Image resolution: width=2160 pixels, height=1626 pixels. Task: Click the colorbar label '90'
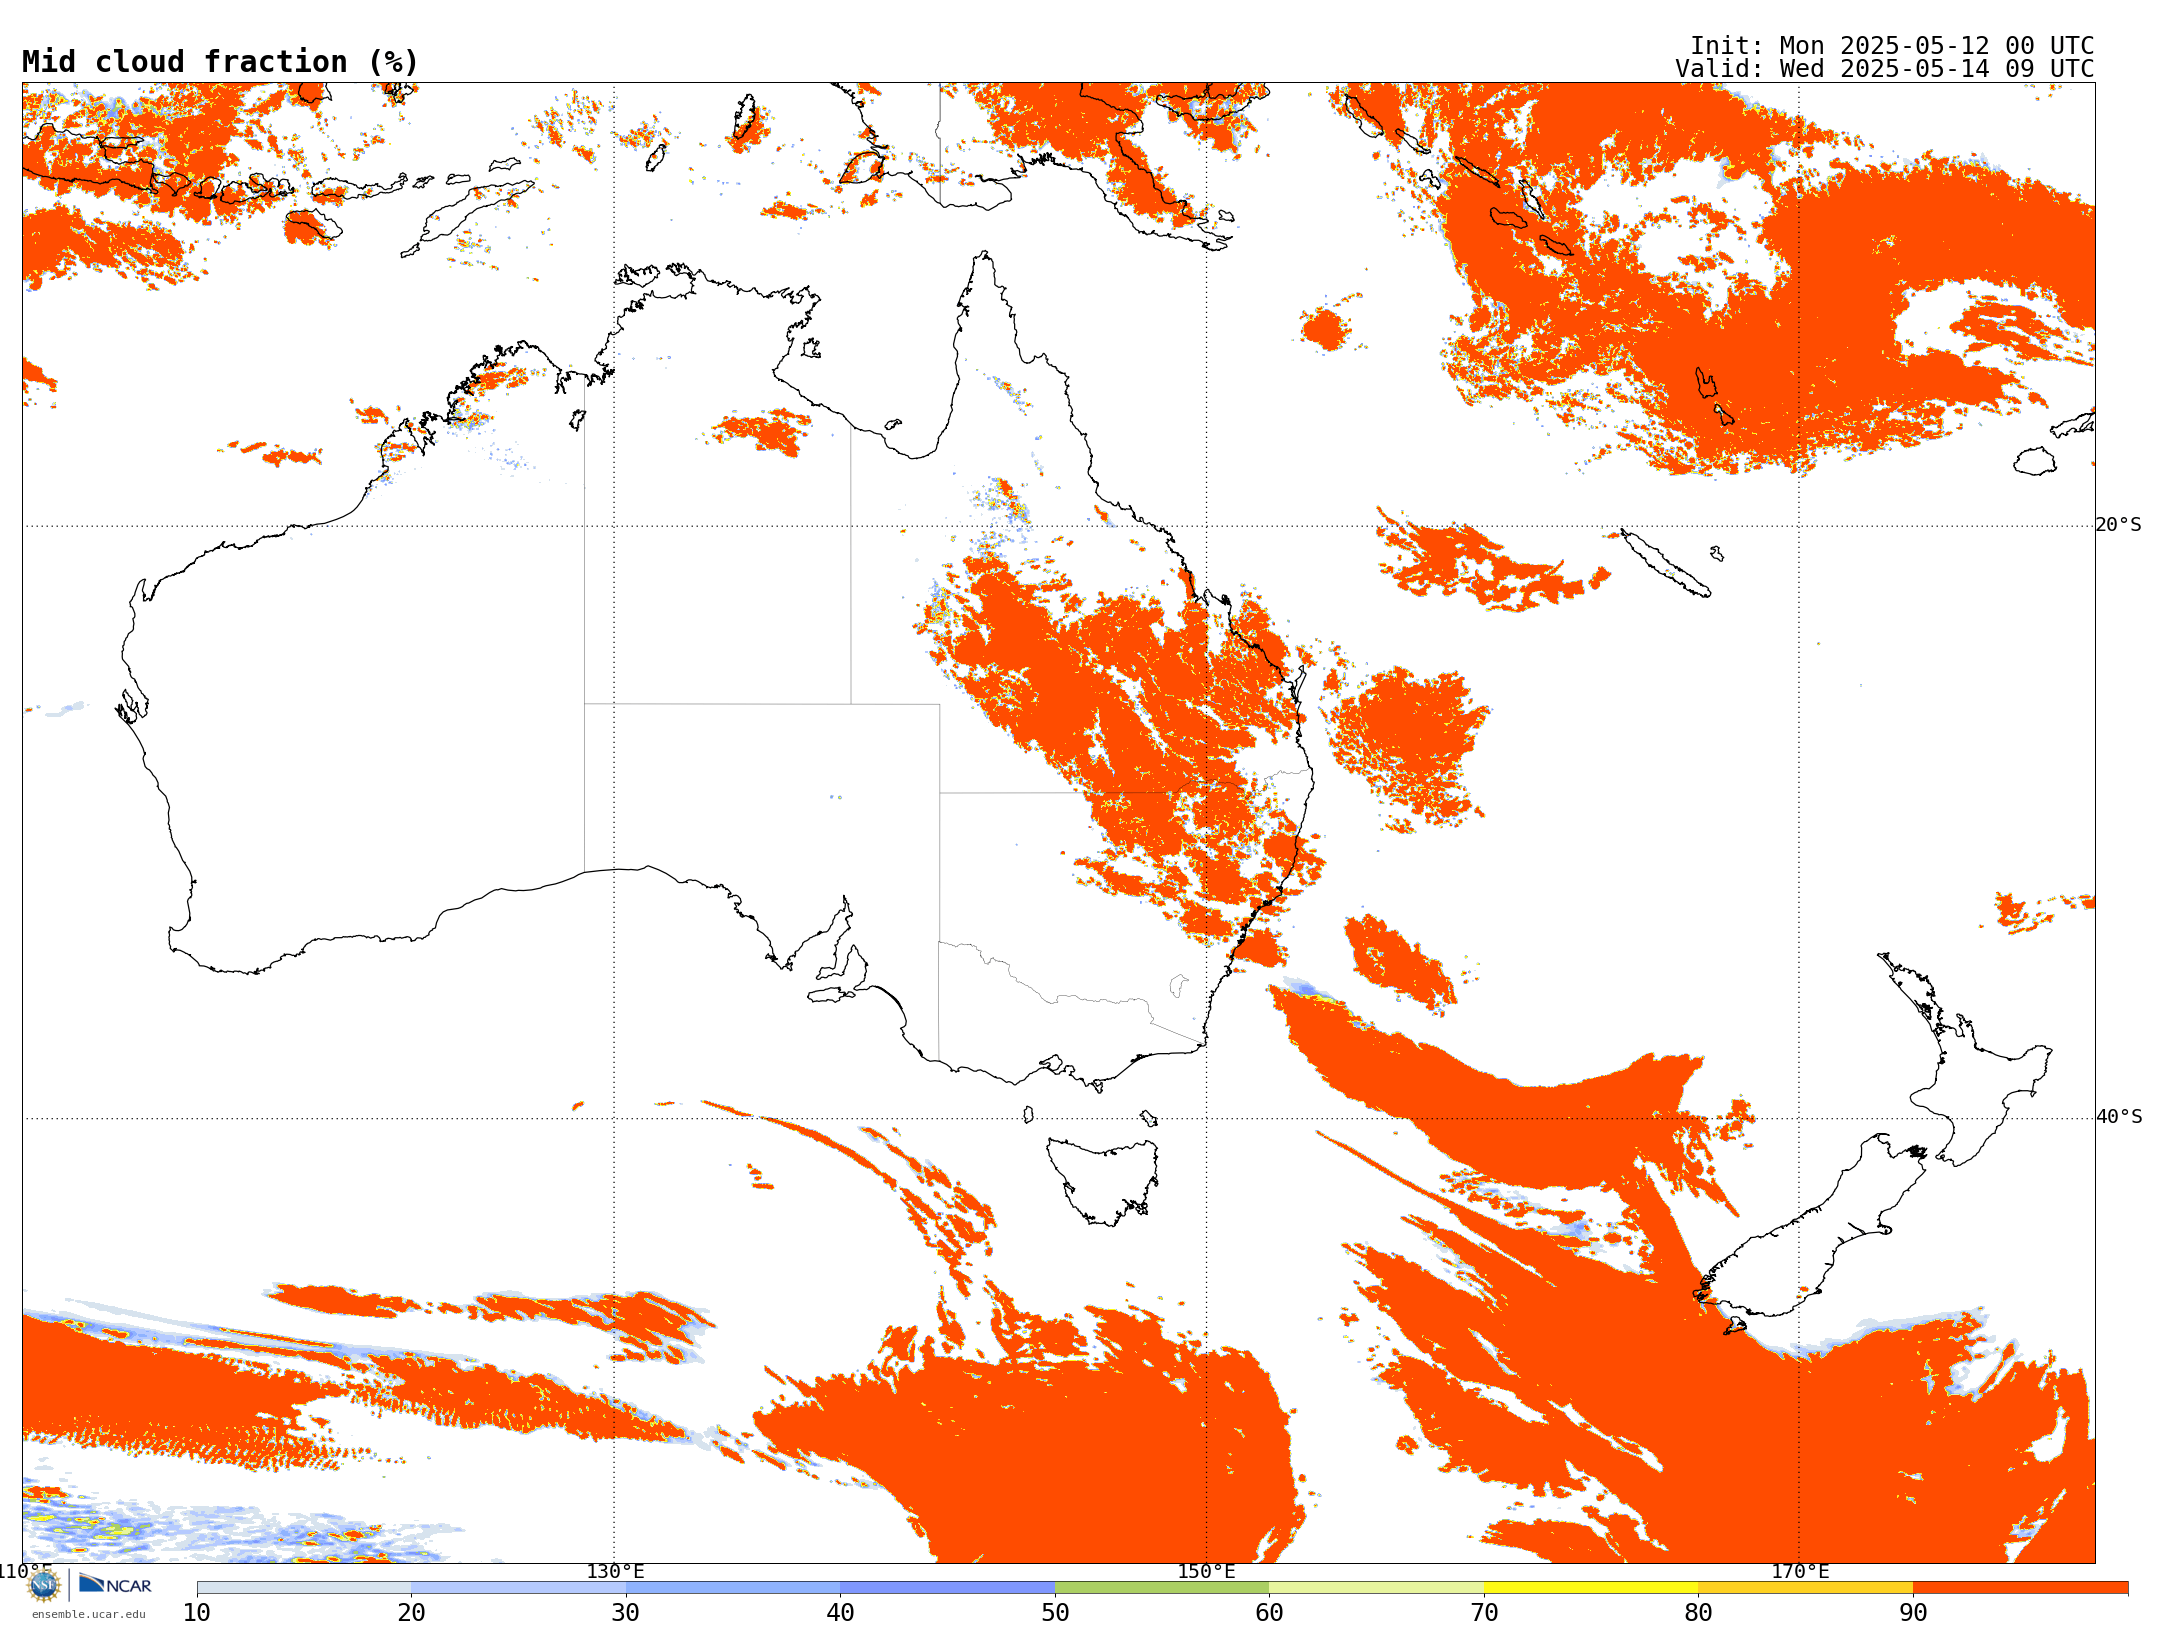1913,1613
